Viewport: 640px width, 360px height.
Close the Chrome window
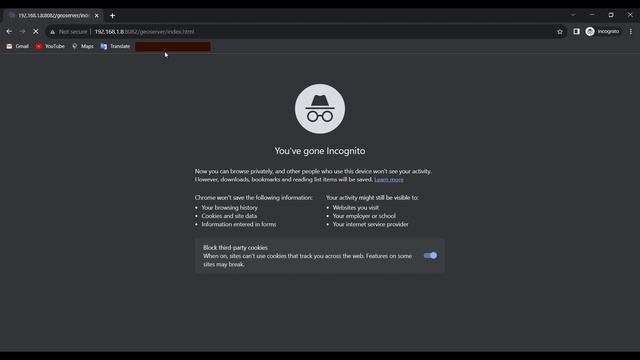(x=630, y=15)
